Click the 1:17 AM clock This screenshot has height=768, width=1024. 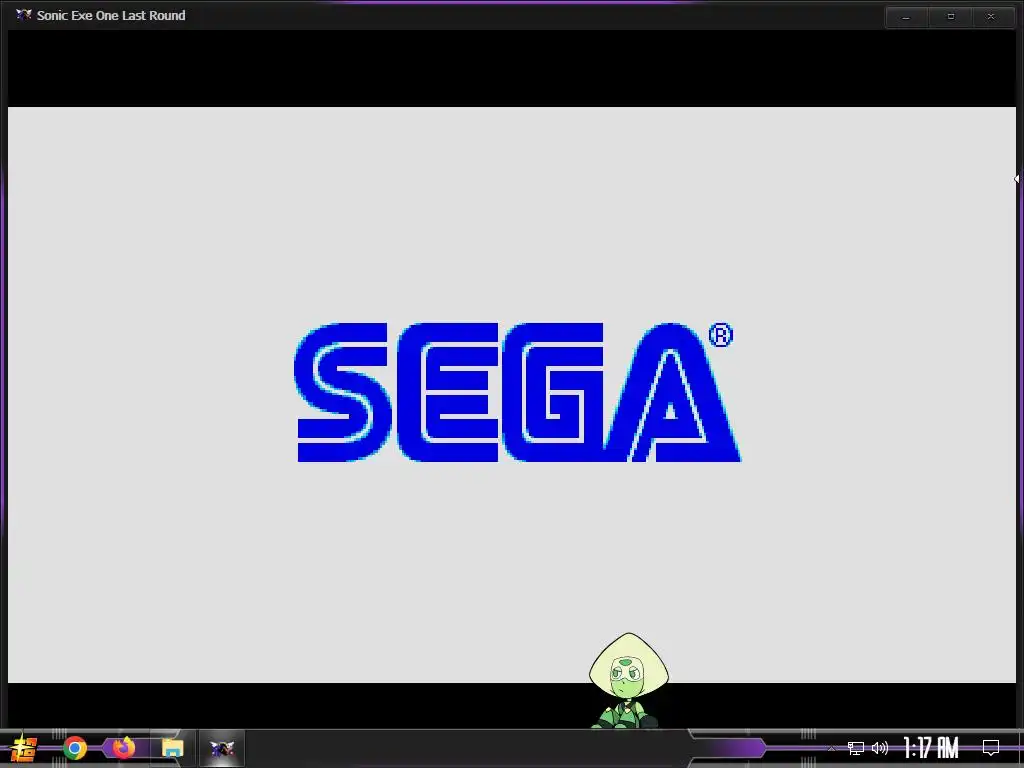point(931,748)
